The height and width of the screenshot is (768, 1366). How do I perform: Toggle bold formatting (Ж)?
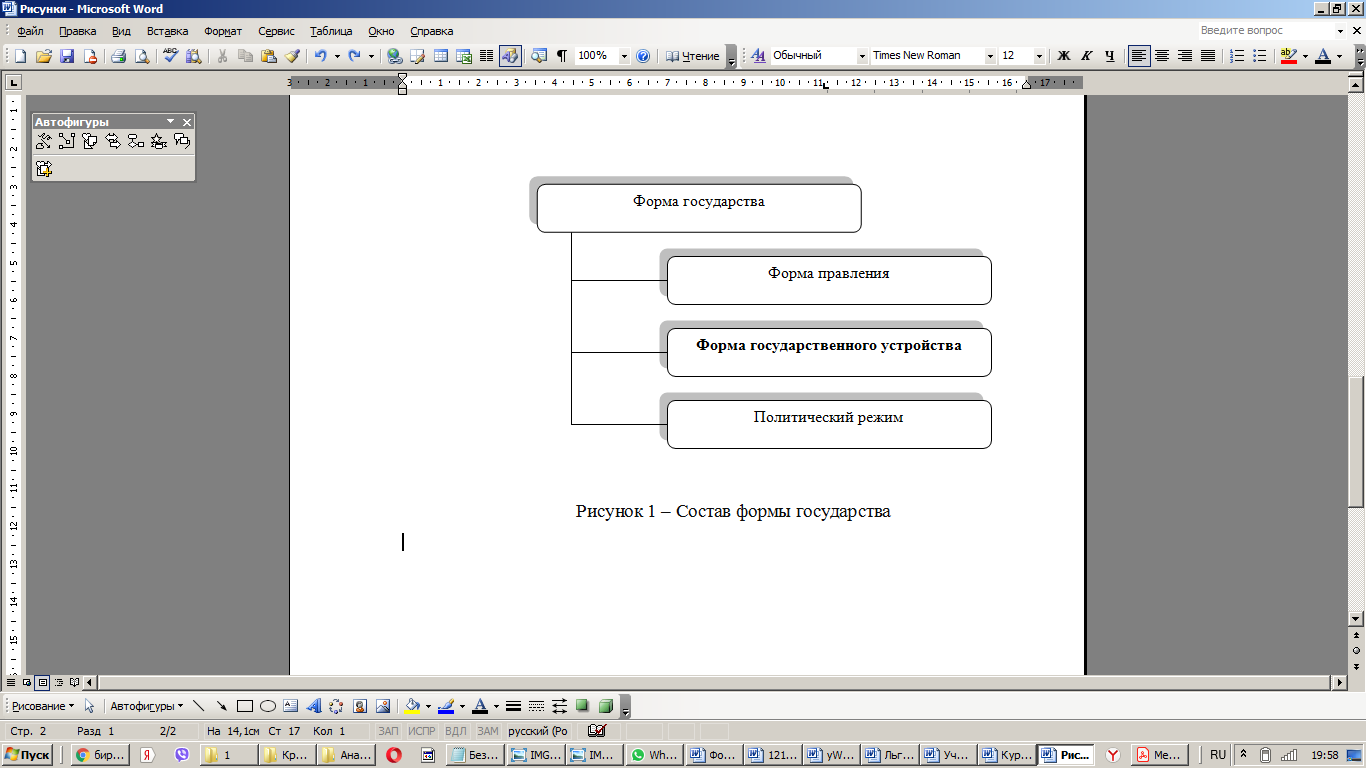point(1064,56)
